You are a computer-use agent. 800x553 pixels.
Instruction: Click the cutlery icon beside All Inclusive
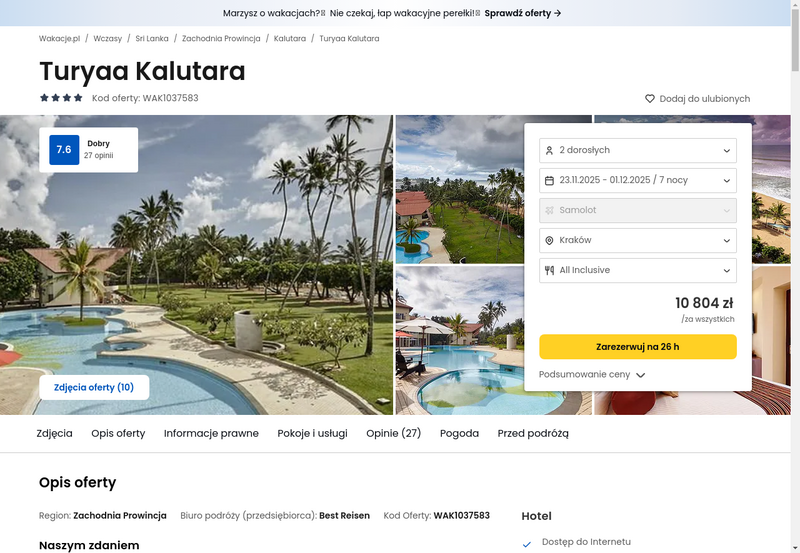click(x=549, y=270)
